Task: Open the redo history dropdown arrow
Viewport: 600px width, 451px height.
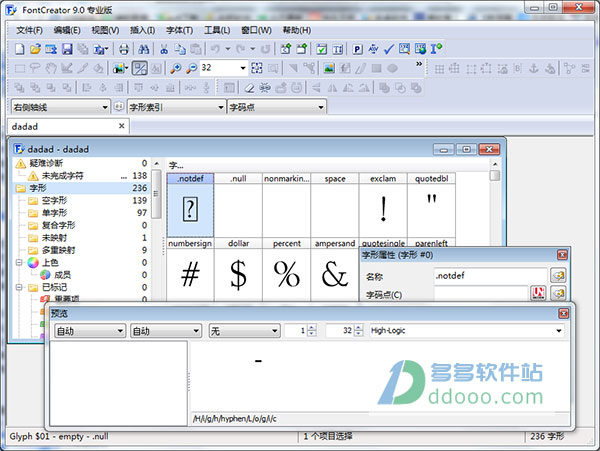Action: [253, 49]
